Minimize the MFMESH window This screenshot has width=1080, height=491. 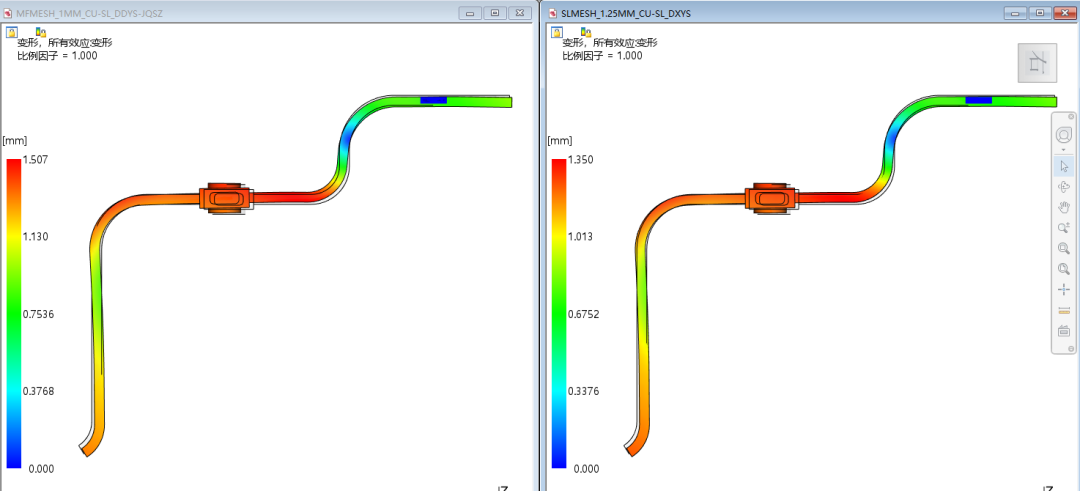471,12
